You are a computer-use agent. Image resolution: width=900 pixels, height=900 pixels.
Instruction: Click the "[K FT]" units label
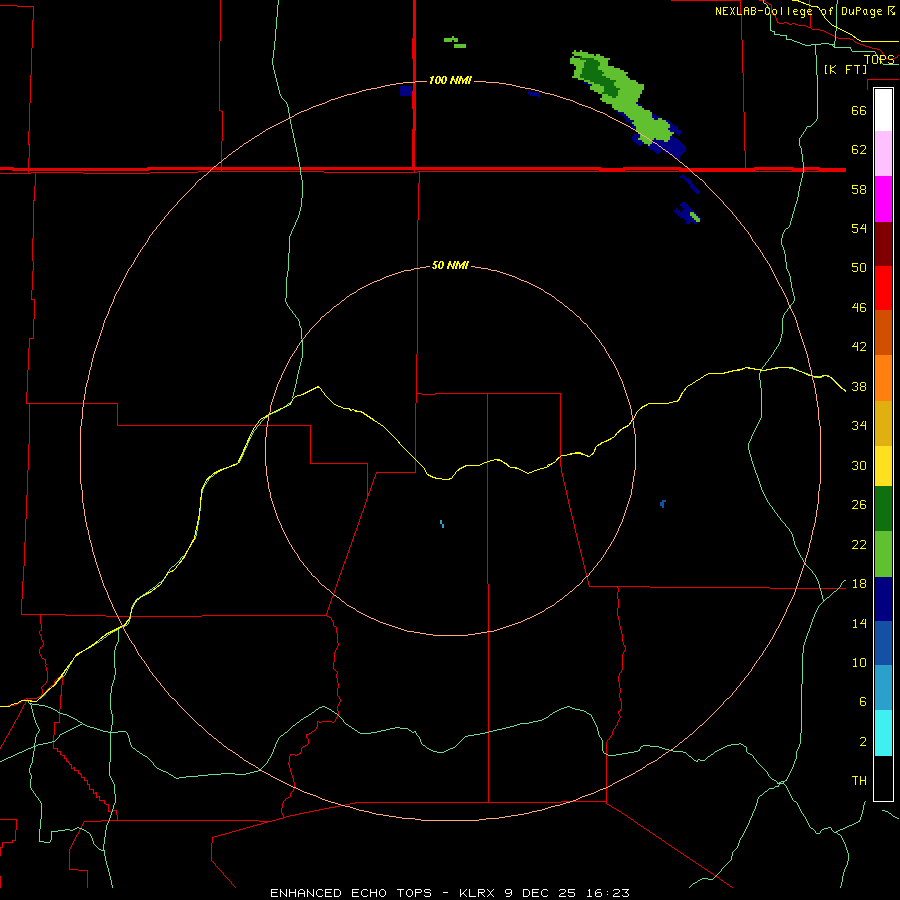[x=845, y=70]
